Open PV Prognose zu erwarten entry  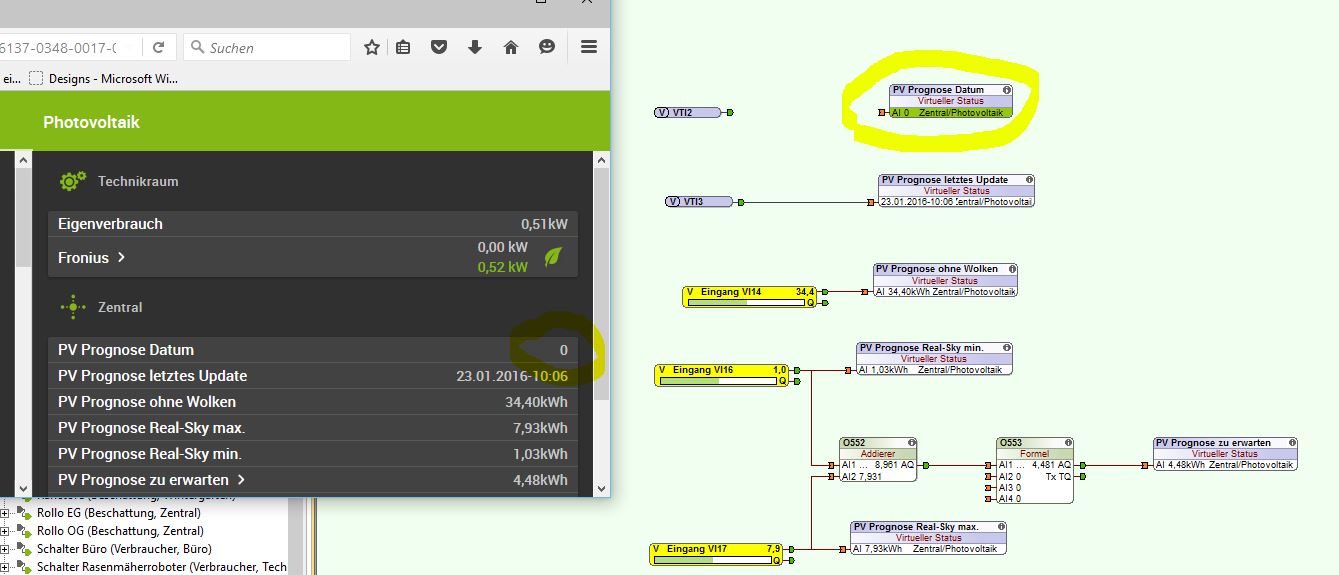(150, 480)
